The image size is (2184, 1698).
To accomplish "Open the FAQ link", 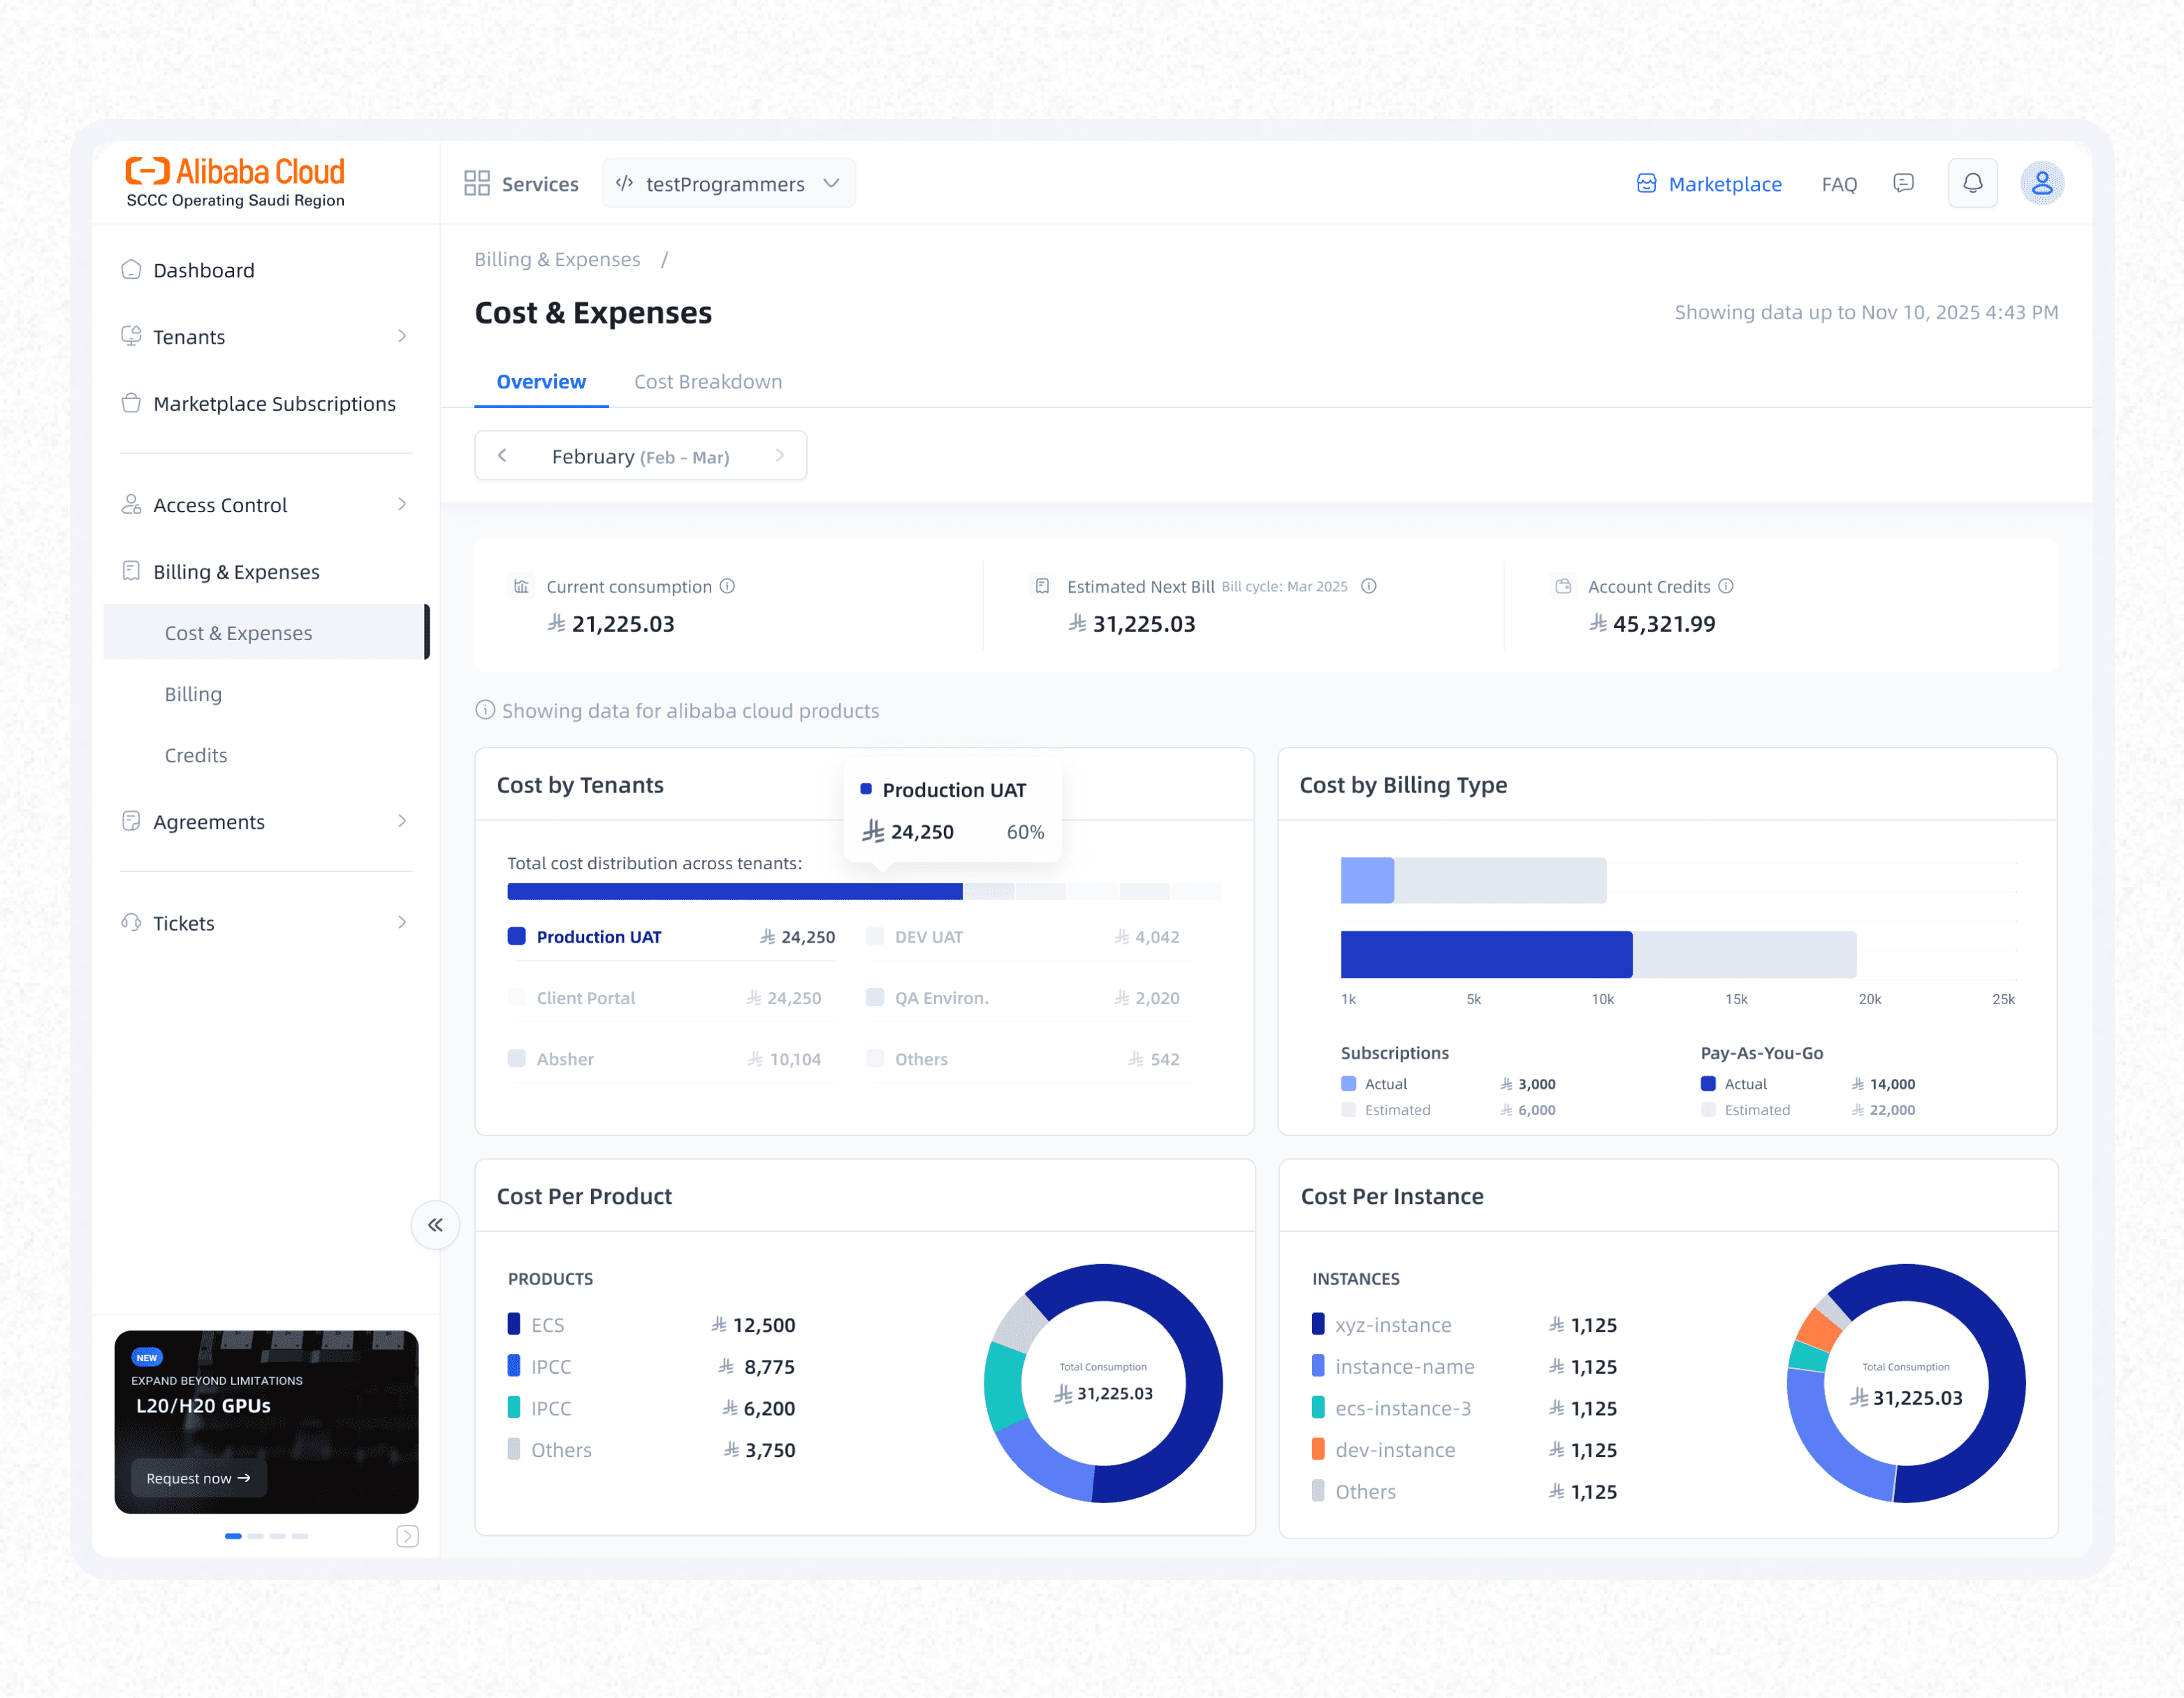I will (1839, 184).
